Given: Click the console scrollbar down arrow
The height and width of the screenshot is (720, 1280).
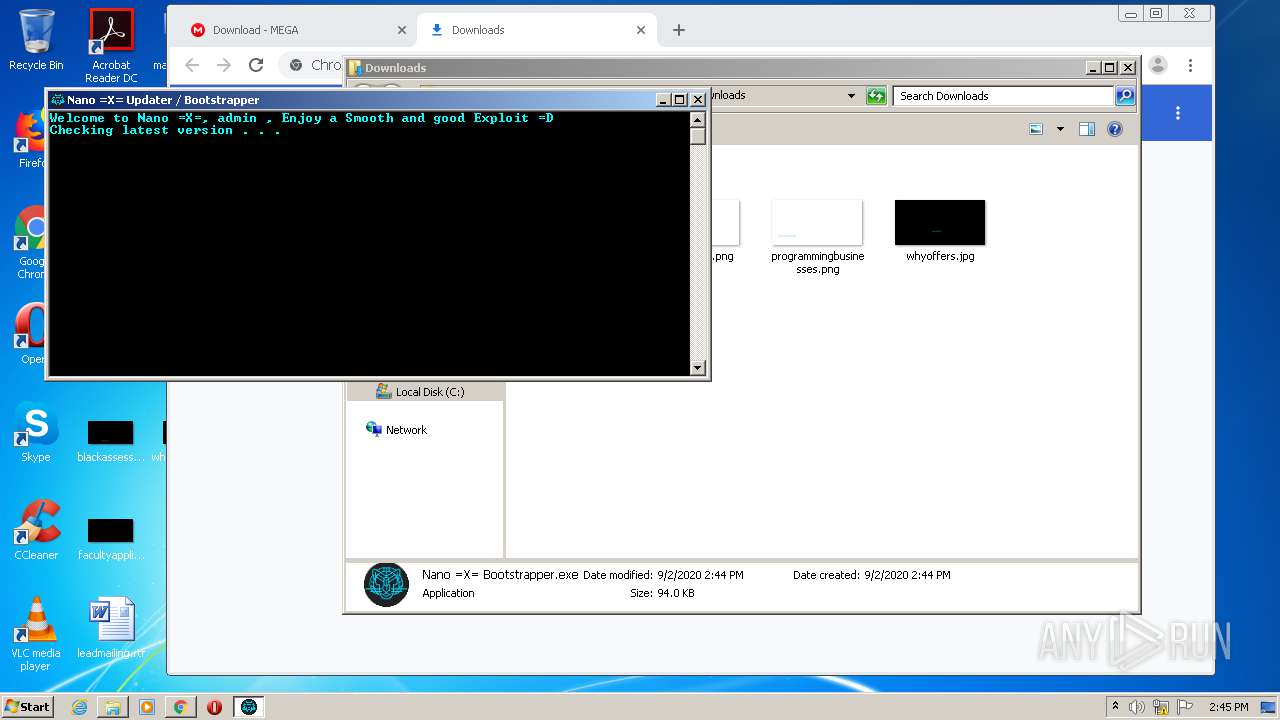Looking at the screenshot, I should click(x=698, y=368).
